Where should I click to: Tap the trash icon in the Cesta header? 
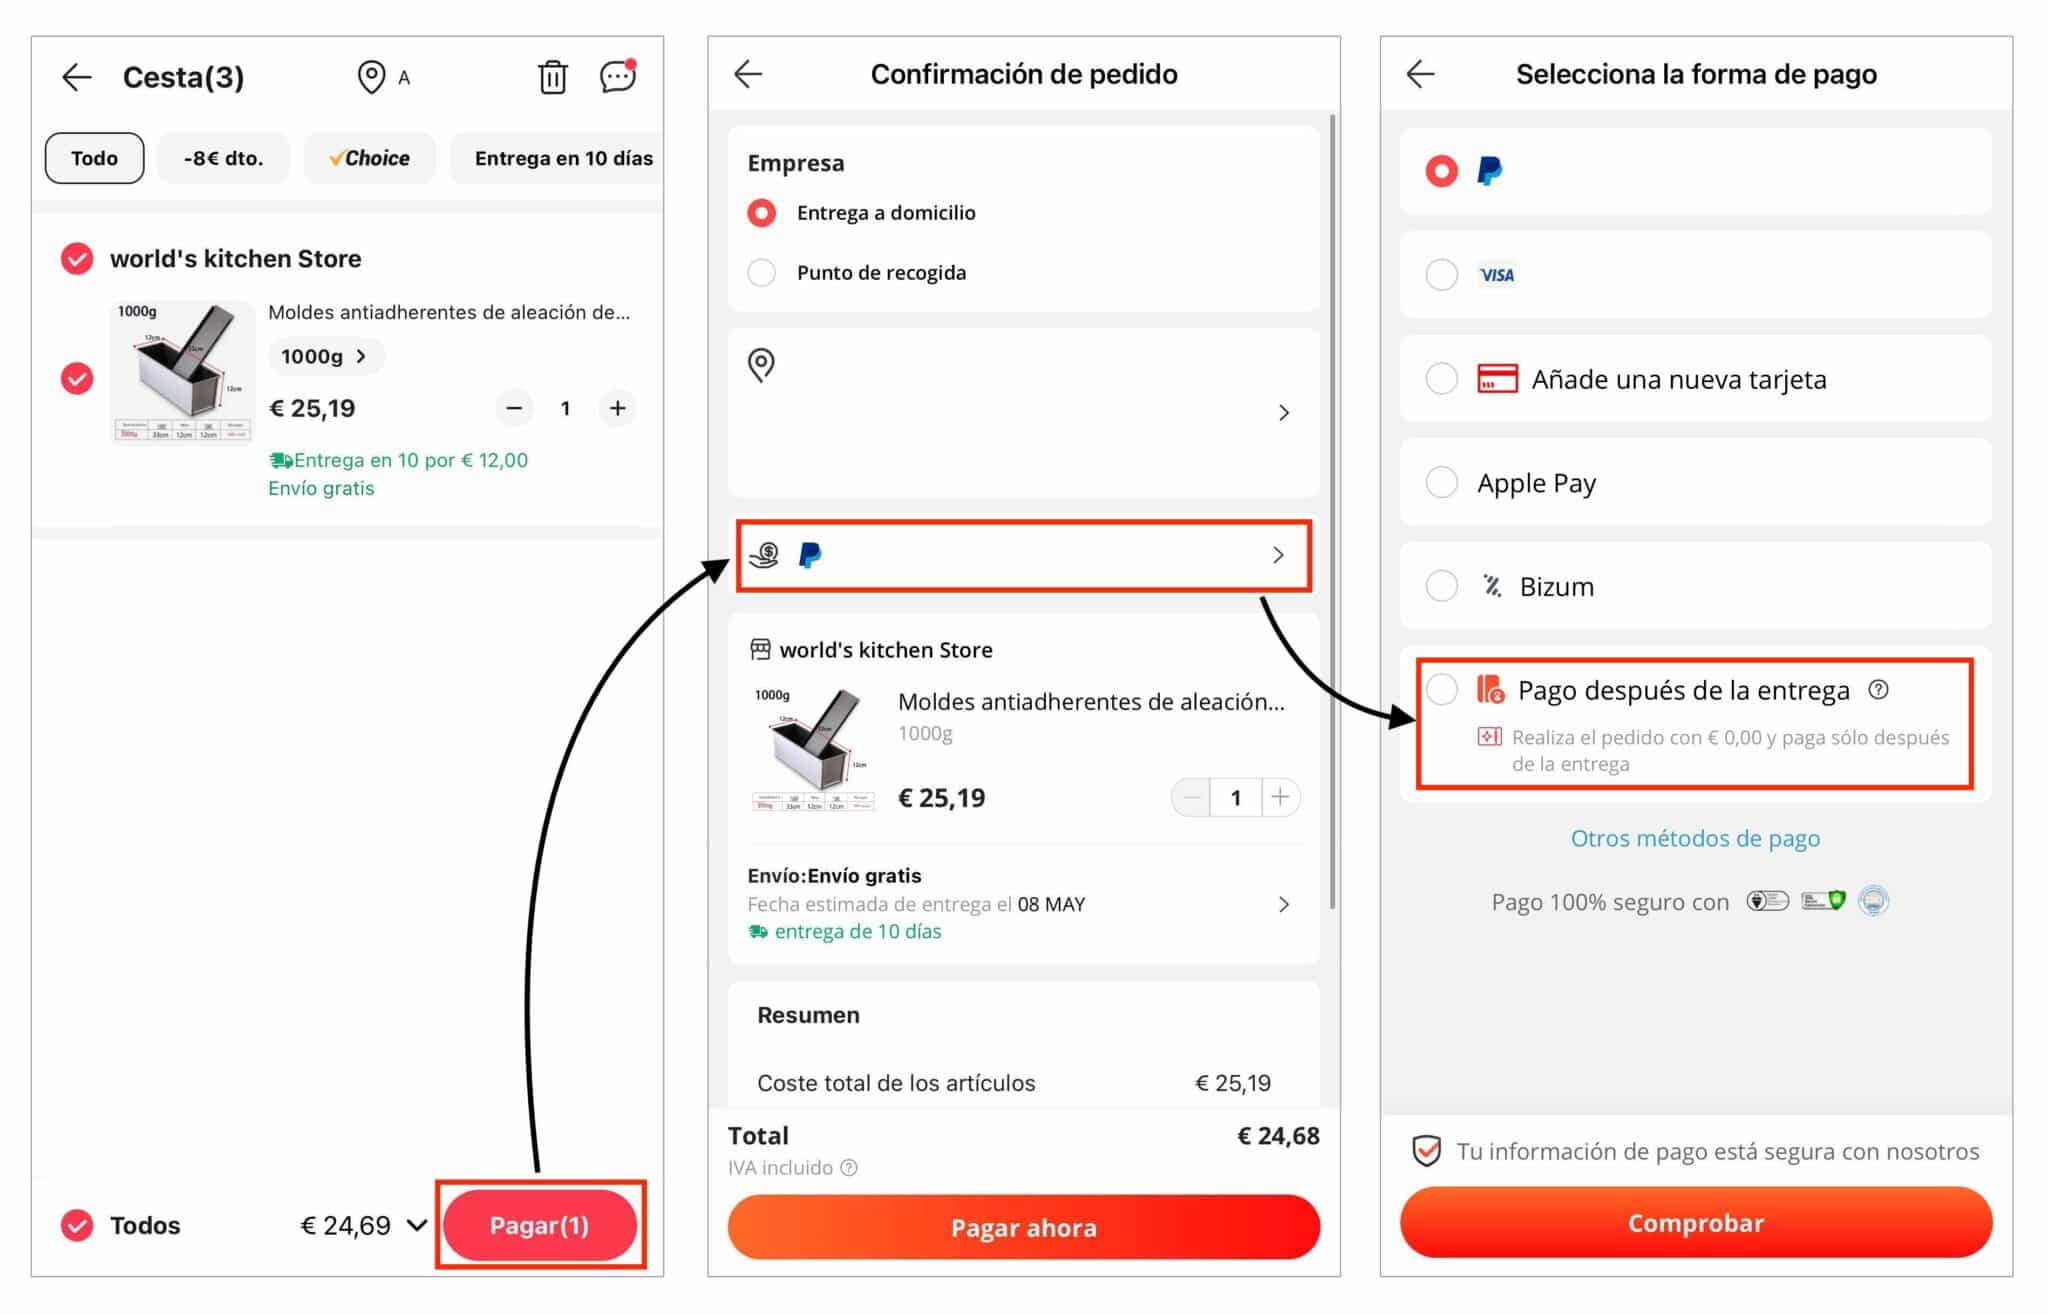(552, 77)
